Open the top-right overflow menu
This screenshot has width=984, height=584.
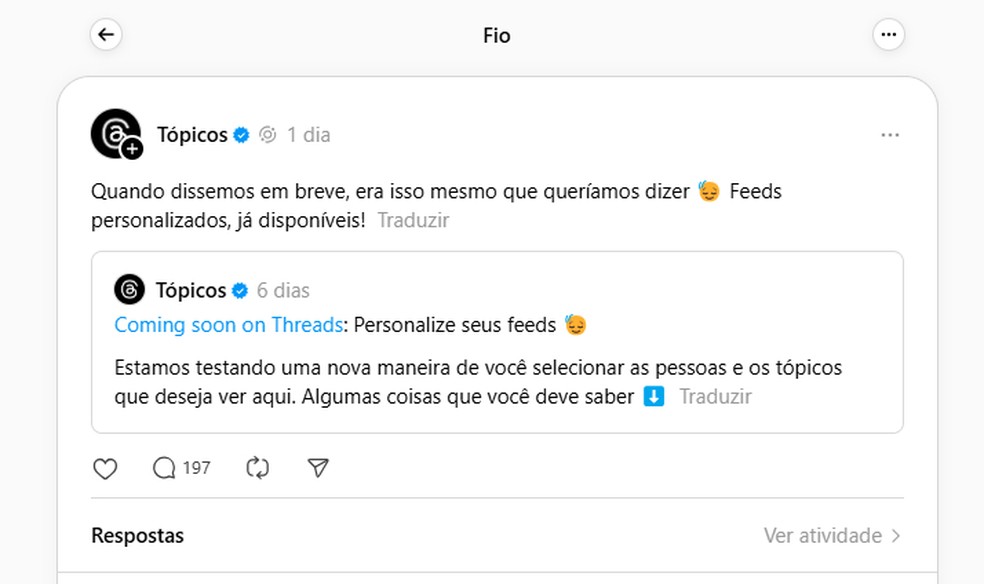click(x=889, y=34)
